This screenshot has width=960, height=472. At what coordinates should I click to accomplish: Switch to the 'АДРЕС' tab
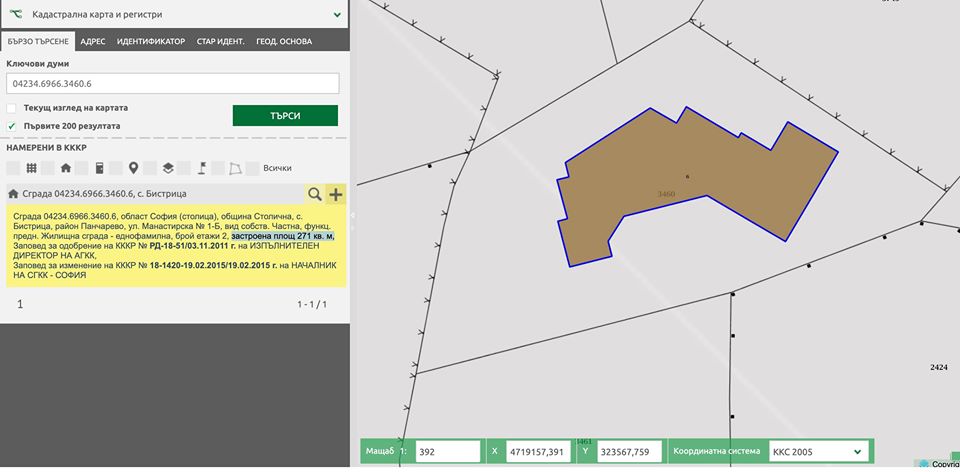92,42
